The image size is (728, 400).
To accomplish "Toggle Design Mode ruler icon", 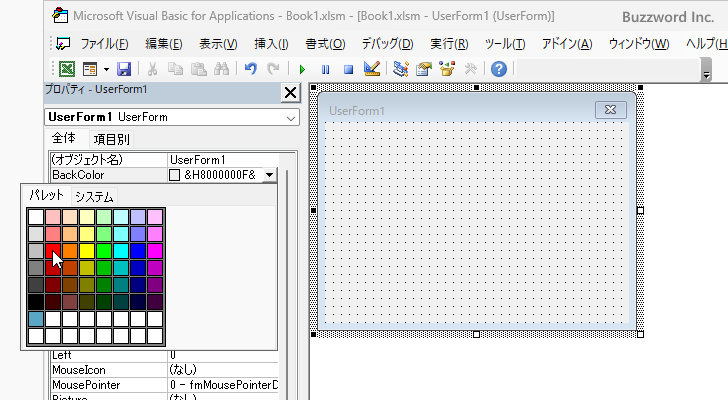I will (x=372, y=69).
